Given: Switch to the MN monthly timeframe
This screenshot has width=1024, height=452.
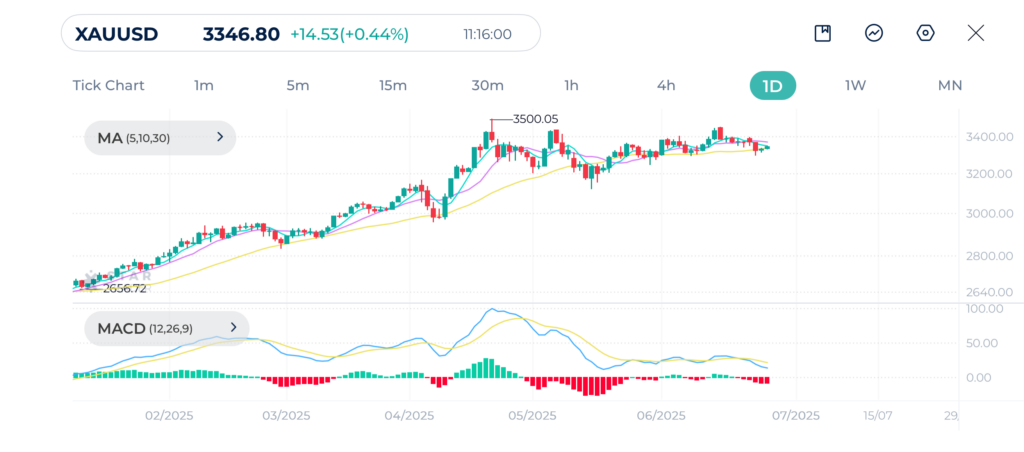Looking at the screenshot, I should [x=949, y=85].
